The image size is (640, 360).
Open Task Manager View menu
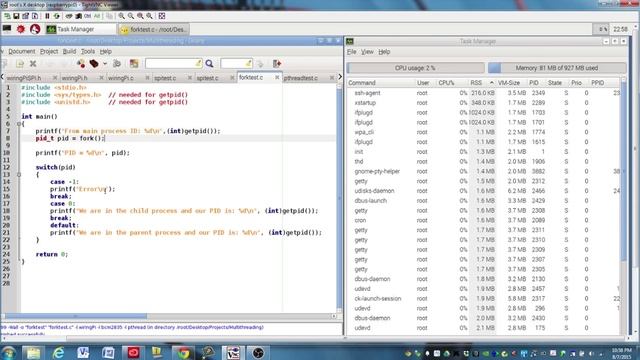(x=367, y=52)
